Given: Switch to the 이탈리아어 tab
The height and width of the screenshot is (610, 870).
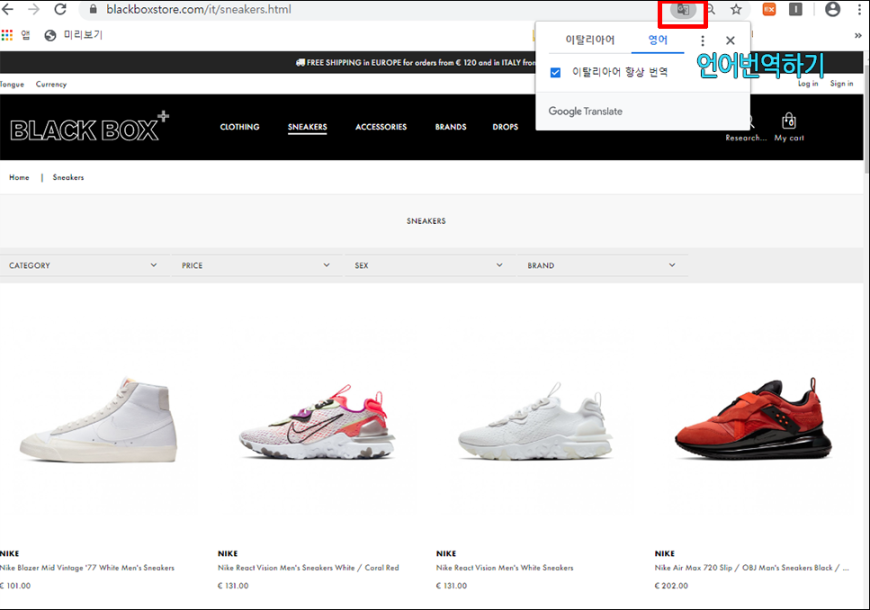Looking at the screenshot, I should [590, 40].
